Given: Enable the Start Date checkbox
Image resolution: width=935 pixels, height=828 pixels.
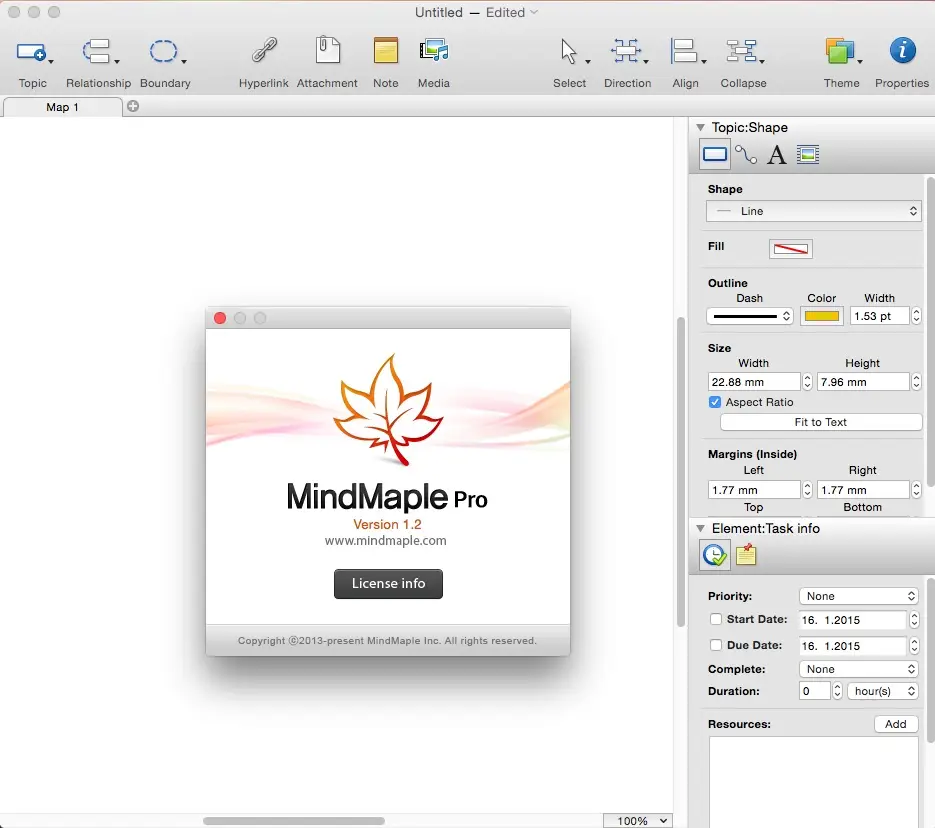Looking at the screenshot, I should (x=716, y=619).
